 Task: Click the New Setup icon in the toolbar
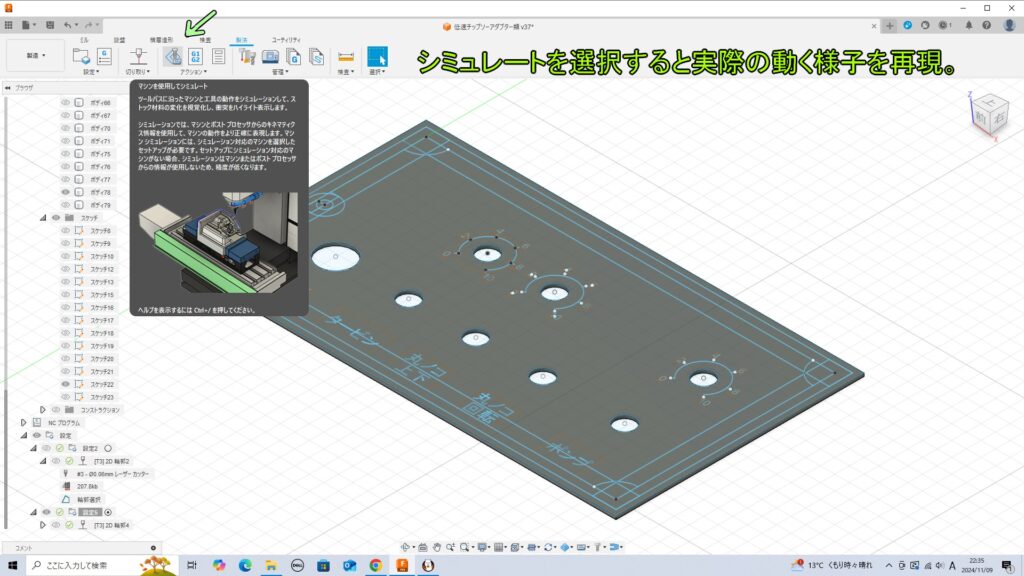(x=81, y=56)
